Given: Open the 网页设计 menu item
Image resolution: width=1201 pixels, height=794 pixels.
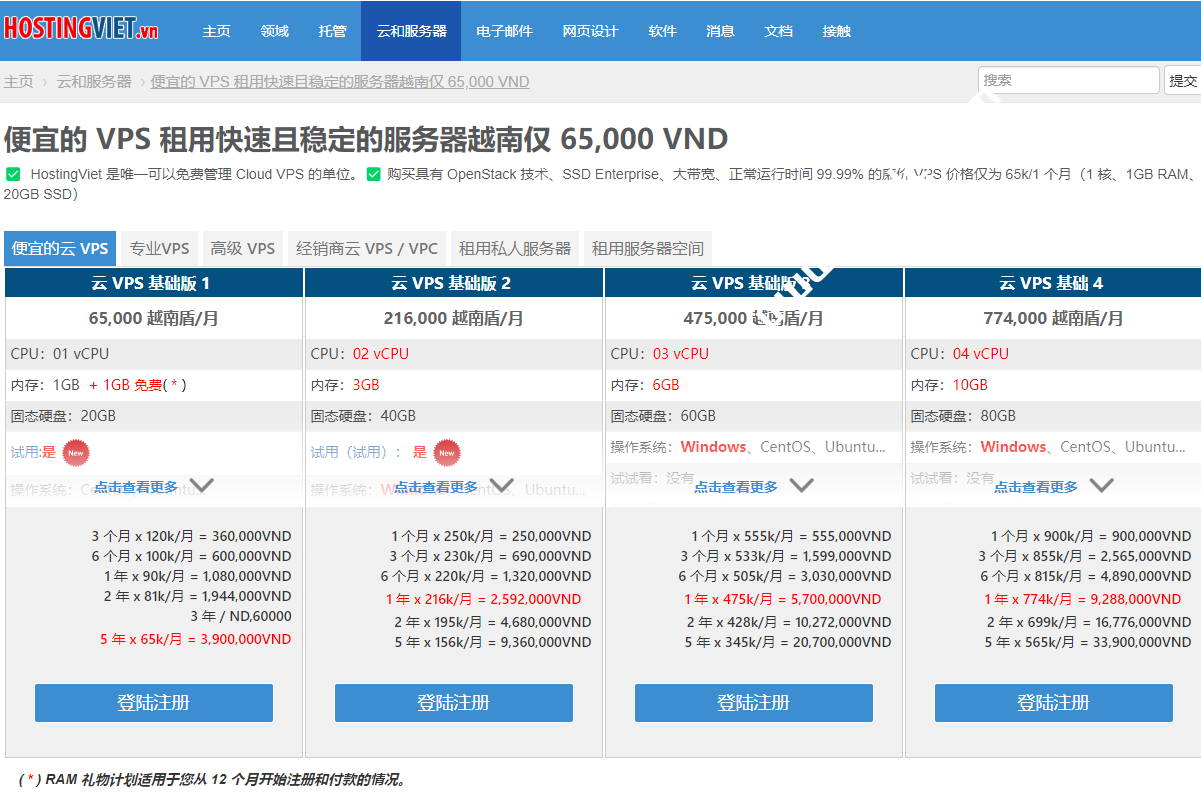Looking at the screenshot, I should click(x=589, y=30).
